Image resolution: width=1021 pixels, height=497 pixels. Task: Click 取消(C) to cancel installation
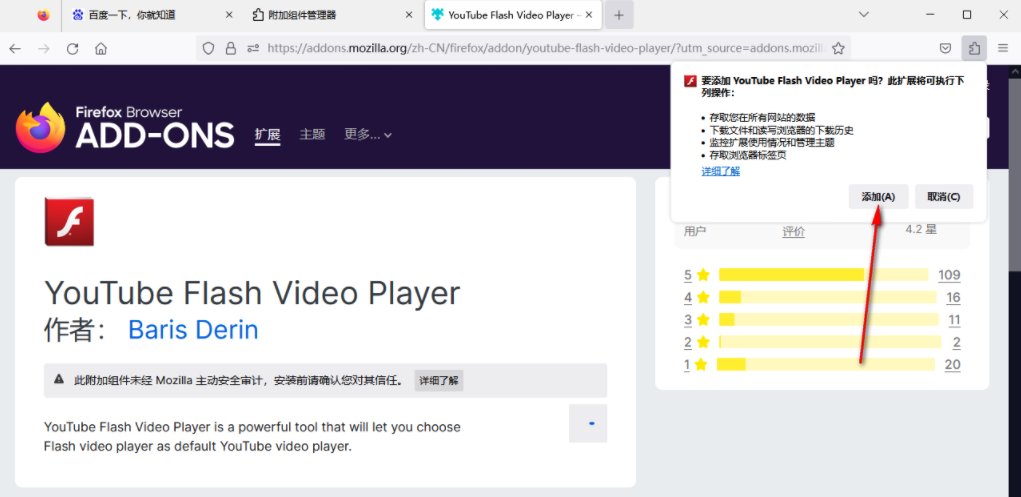tap(944, 197)
